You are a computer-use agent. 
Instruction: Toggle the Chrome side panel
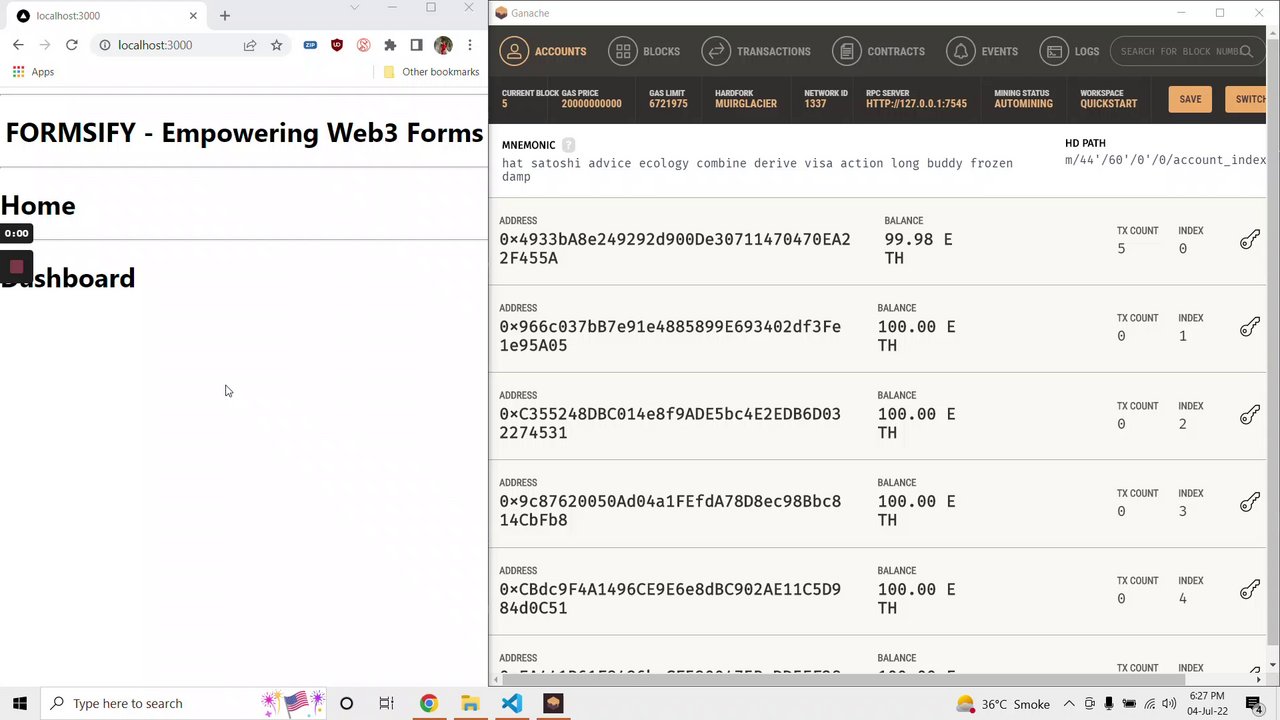416,45
